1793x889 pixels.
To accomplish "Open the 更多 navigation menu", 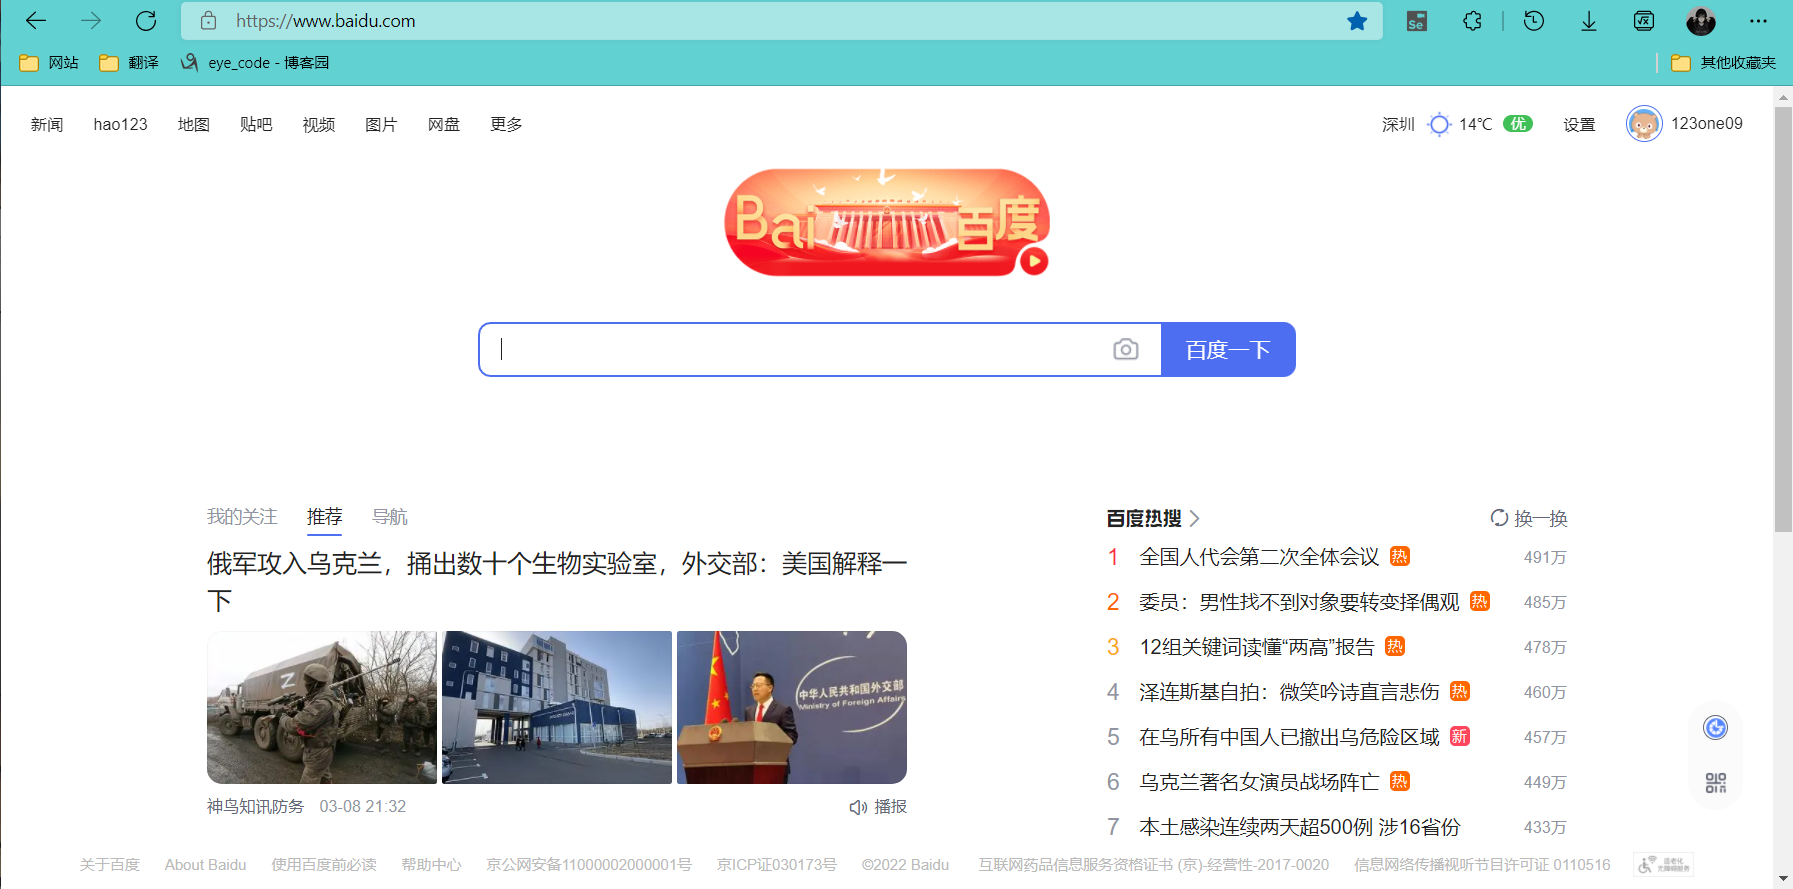I will [506, 124].
